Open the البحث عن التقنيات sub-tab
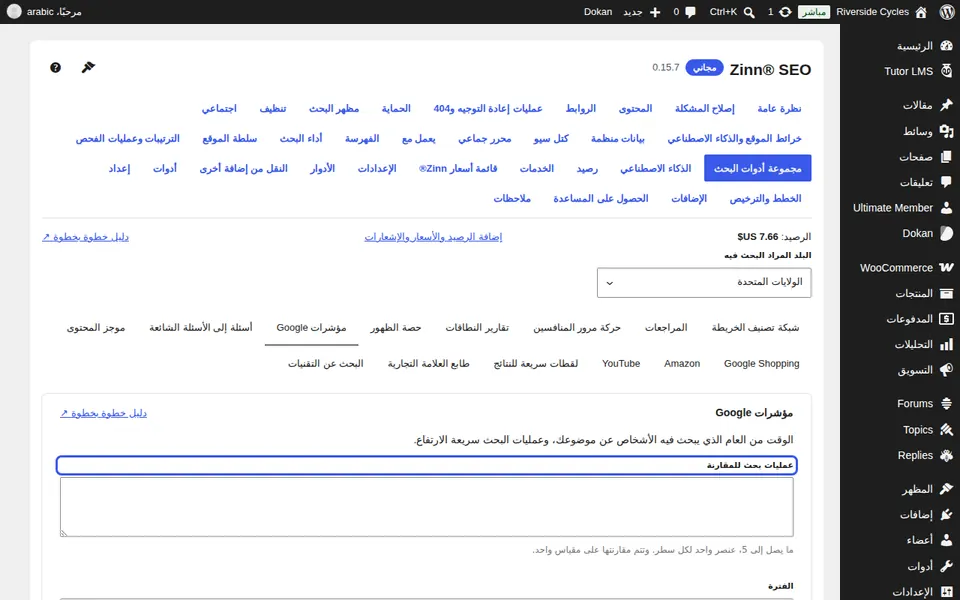Image resolution: width=960 pixels, height=600 pixels. click(326, 364)
